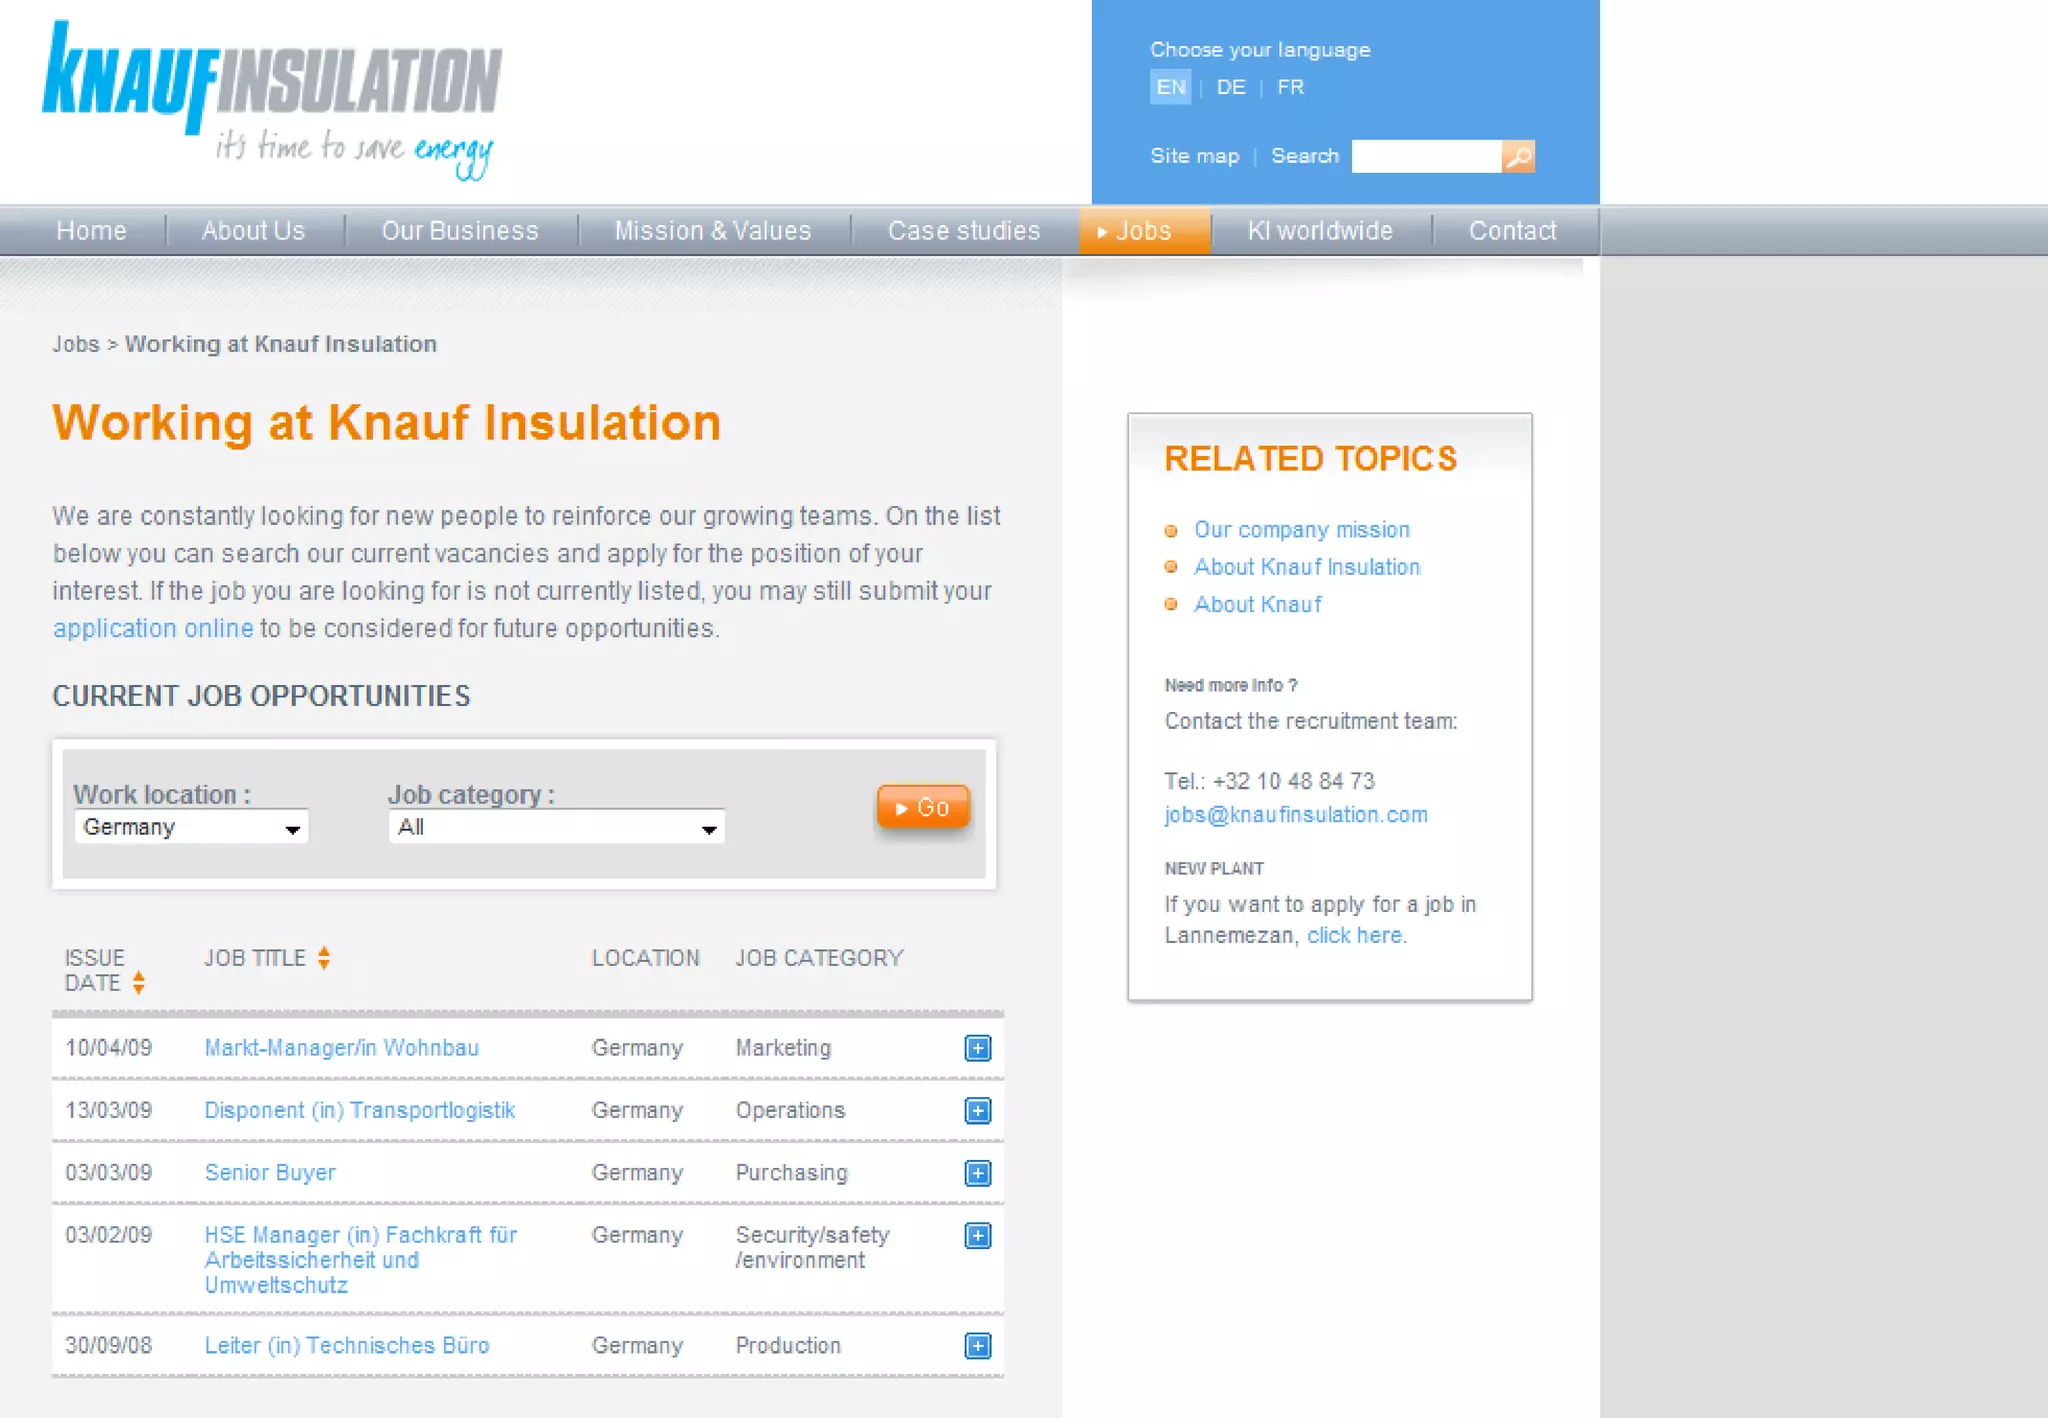This screenshot has height=1418, width=2048.
Task: Expand the Markt-Manager/in Wohnbau job row plus icon
Action: pos(977,1048)
